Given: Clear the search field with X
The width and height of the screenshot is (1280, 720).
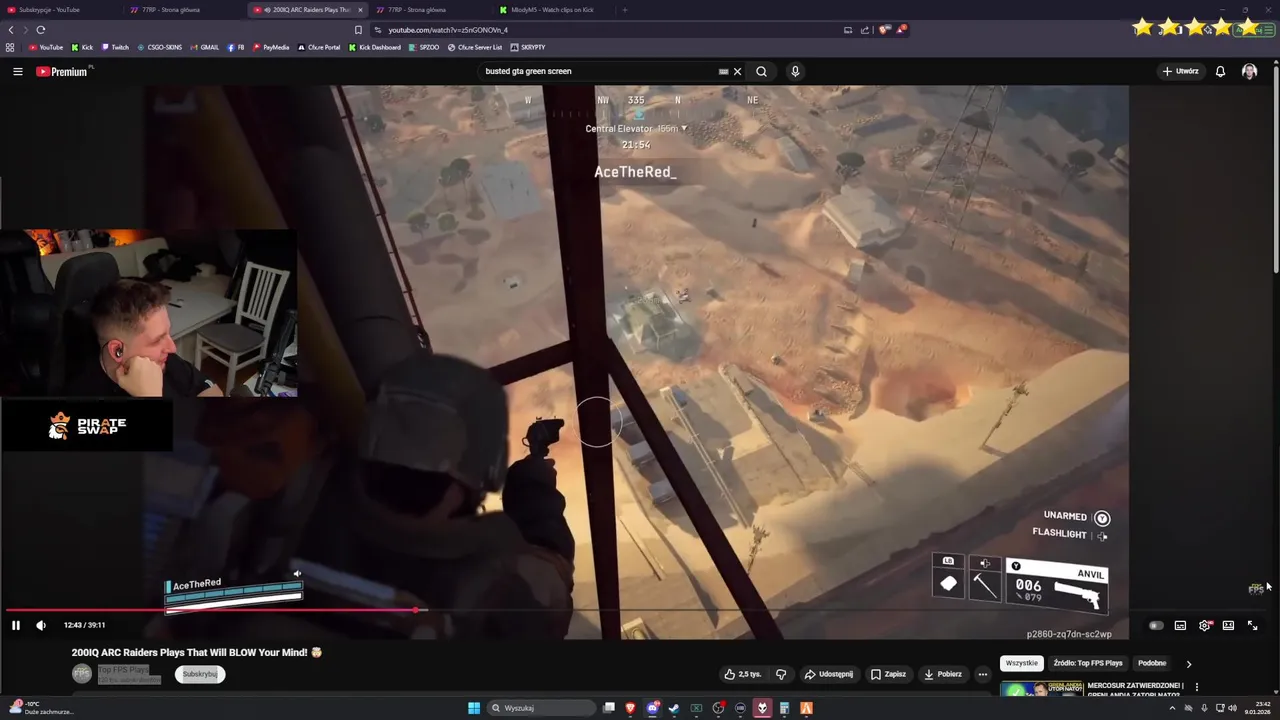Looking at the screenshot, I should point(737,71).
